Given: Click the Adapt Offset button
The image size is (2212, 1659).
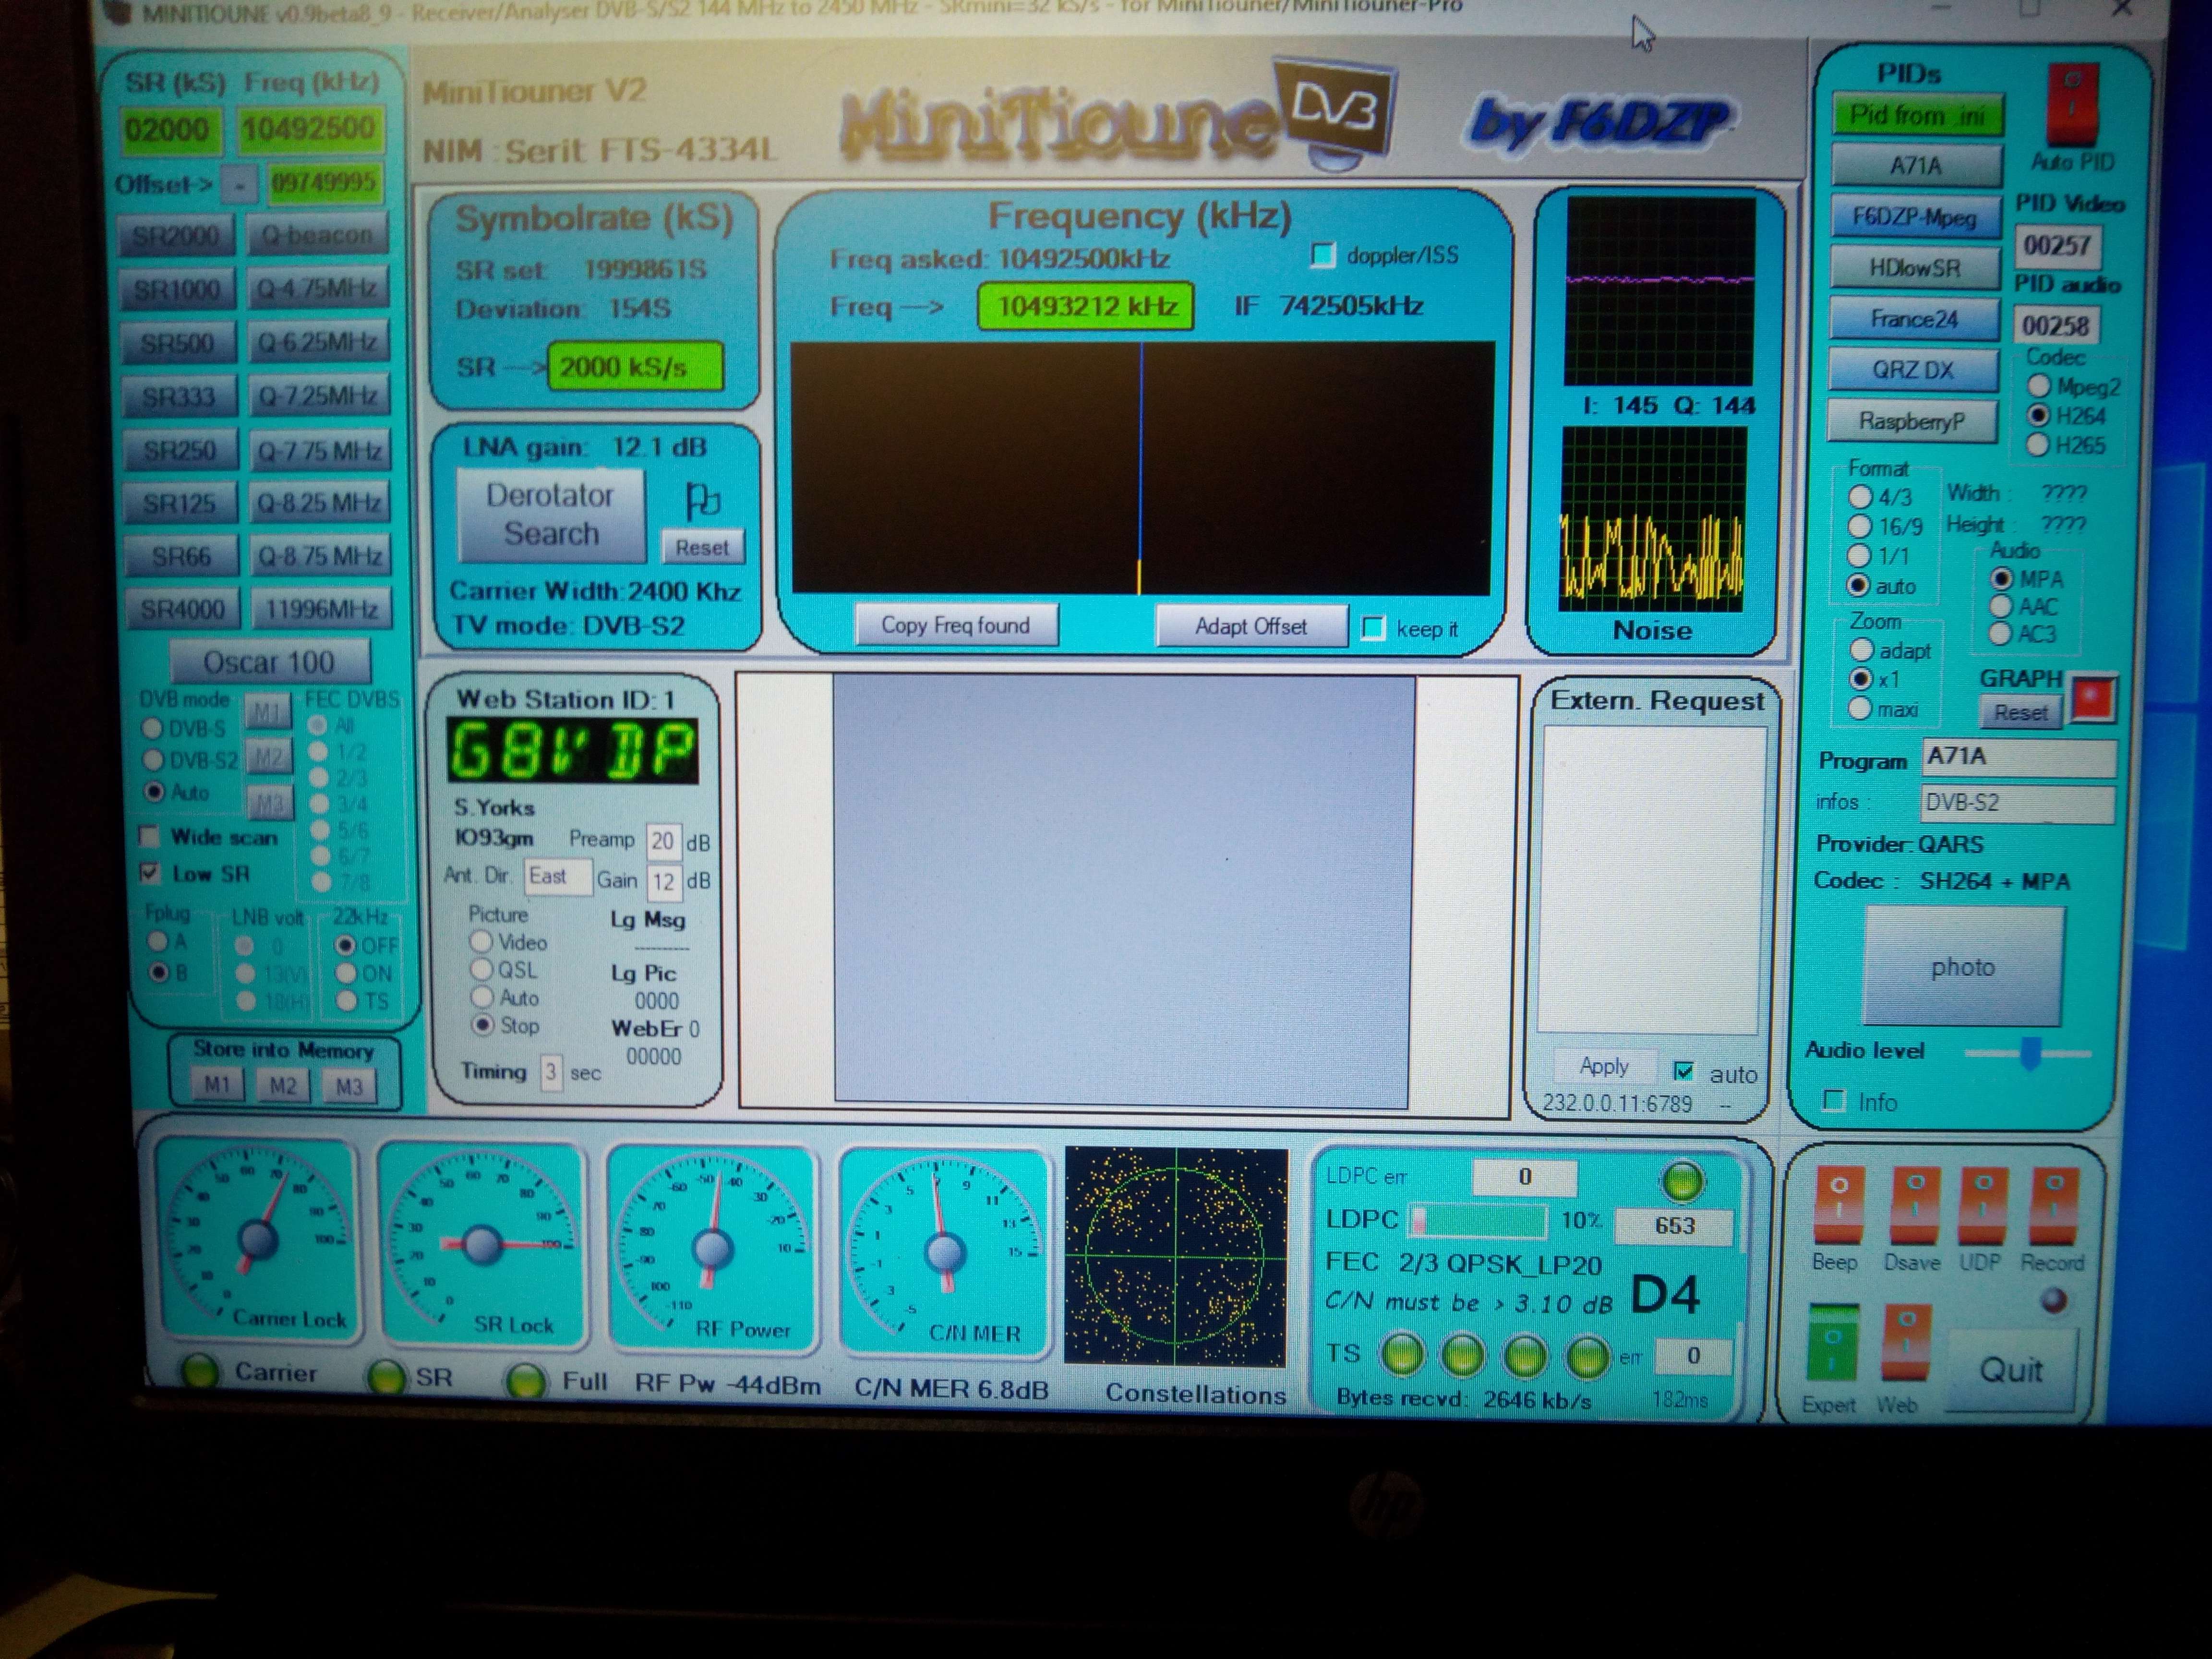Looking at the screenshot, I should (1251, 627).
